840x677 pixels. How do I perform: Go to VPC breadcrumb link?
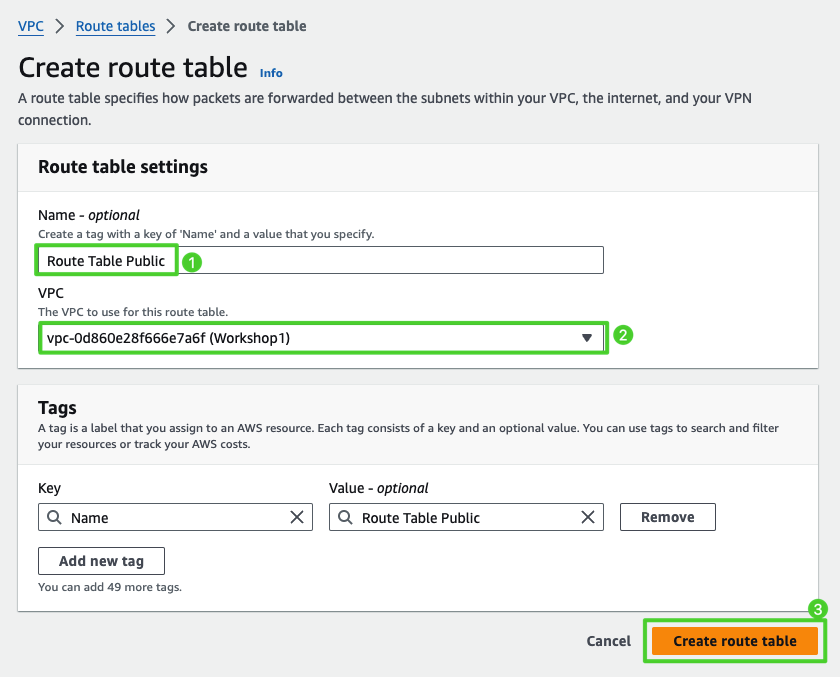pyautogui.click(x=31, y=26)
